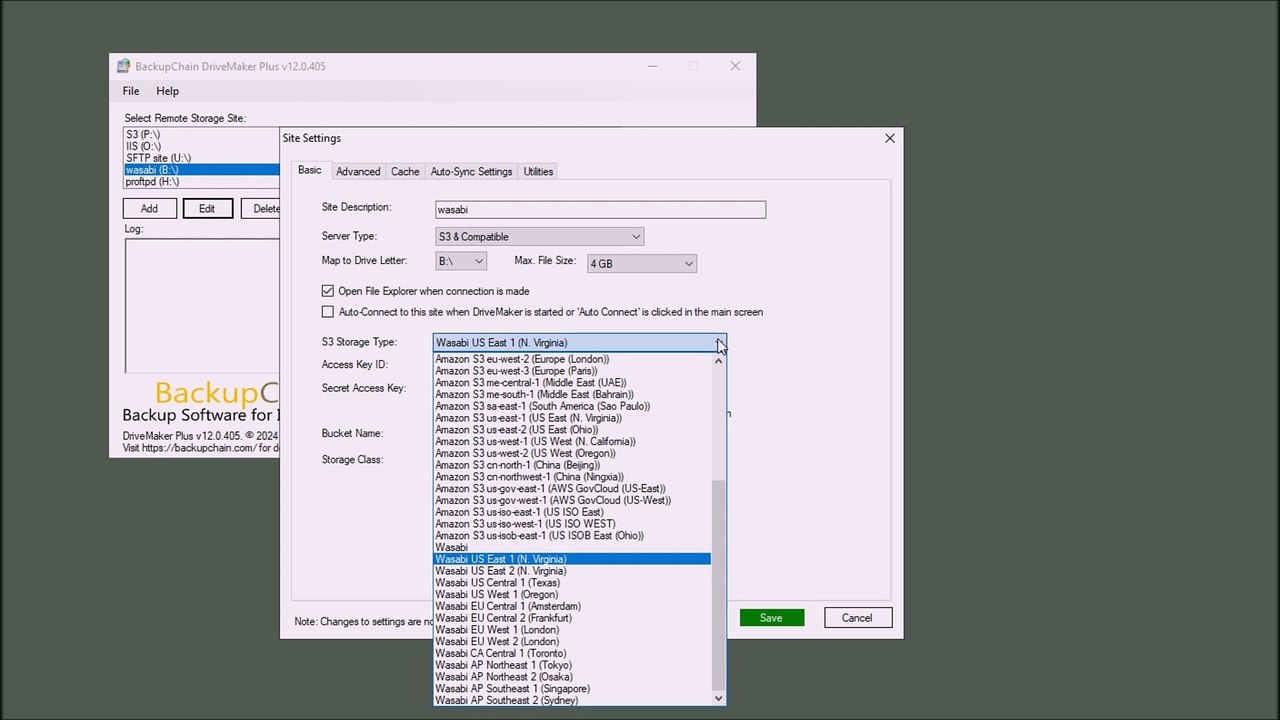Choose Amazon S3 us-gov-west-1 (AWS GovCloud (US-West))

(x=572, y=500)
